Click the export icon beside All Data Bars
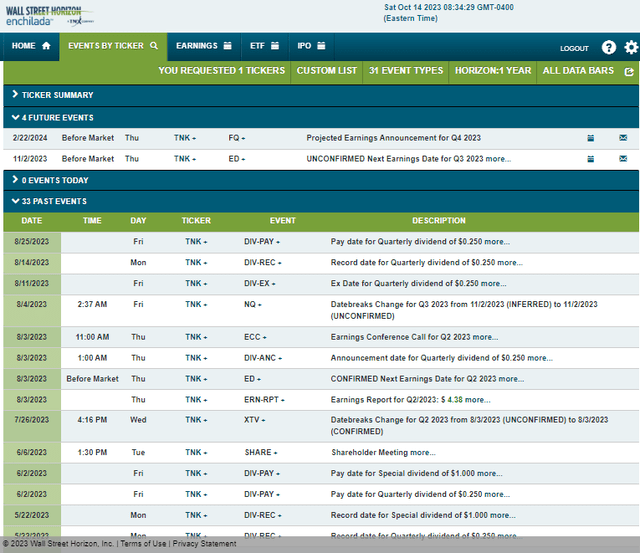Image resolution: width=640 pixels, height=553 pixels. pyautogui.click(x=629, y=72)
